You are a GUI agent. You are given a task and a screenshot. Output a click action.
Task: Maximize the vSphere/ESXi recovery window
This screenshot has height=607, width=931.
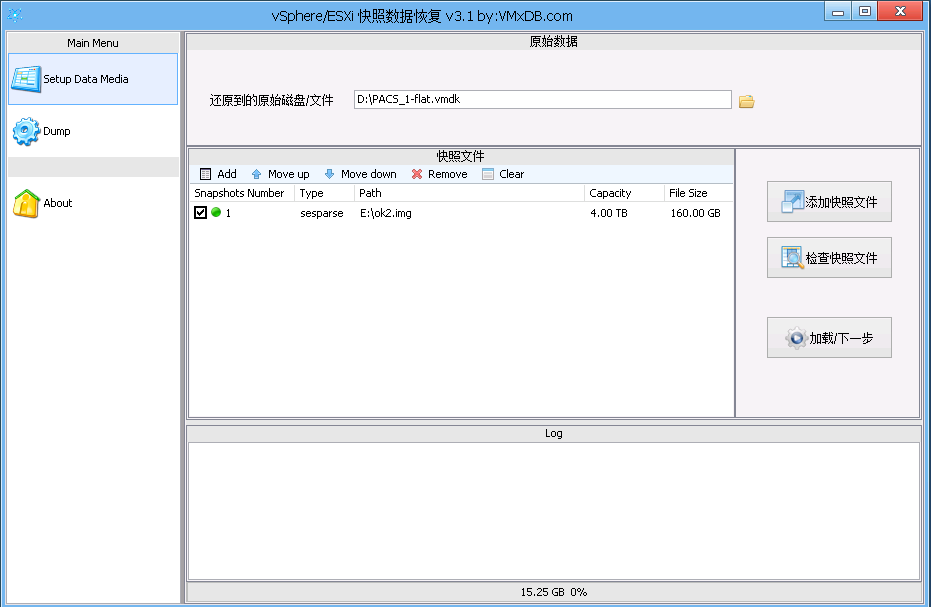point(864,11)
